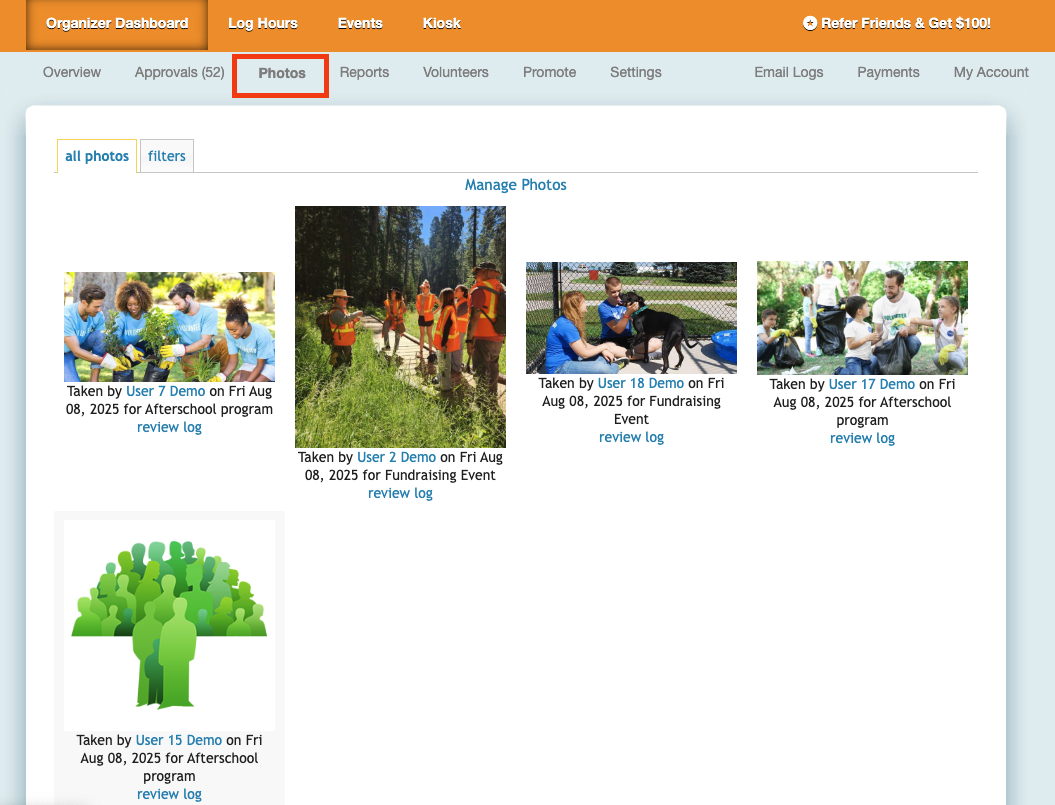
Task: Click the star icon beside Refer Friends
Action: [810, 24]
